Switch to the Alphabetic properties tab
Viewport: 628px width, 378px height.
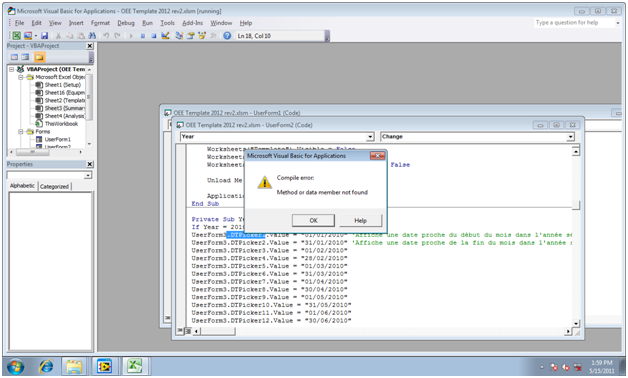point(22,186)
